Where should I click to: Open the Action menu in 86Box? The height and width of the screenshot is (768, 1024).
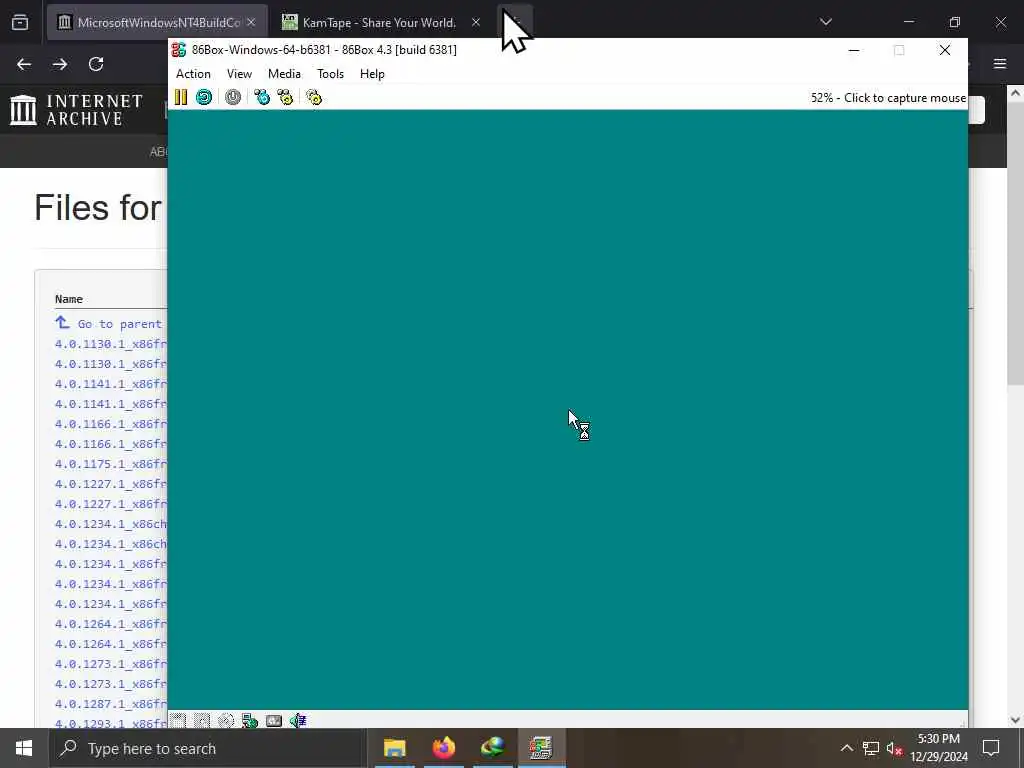[x=193, y=74]
